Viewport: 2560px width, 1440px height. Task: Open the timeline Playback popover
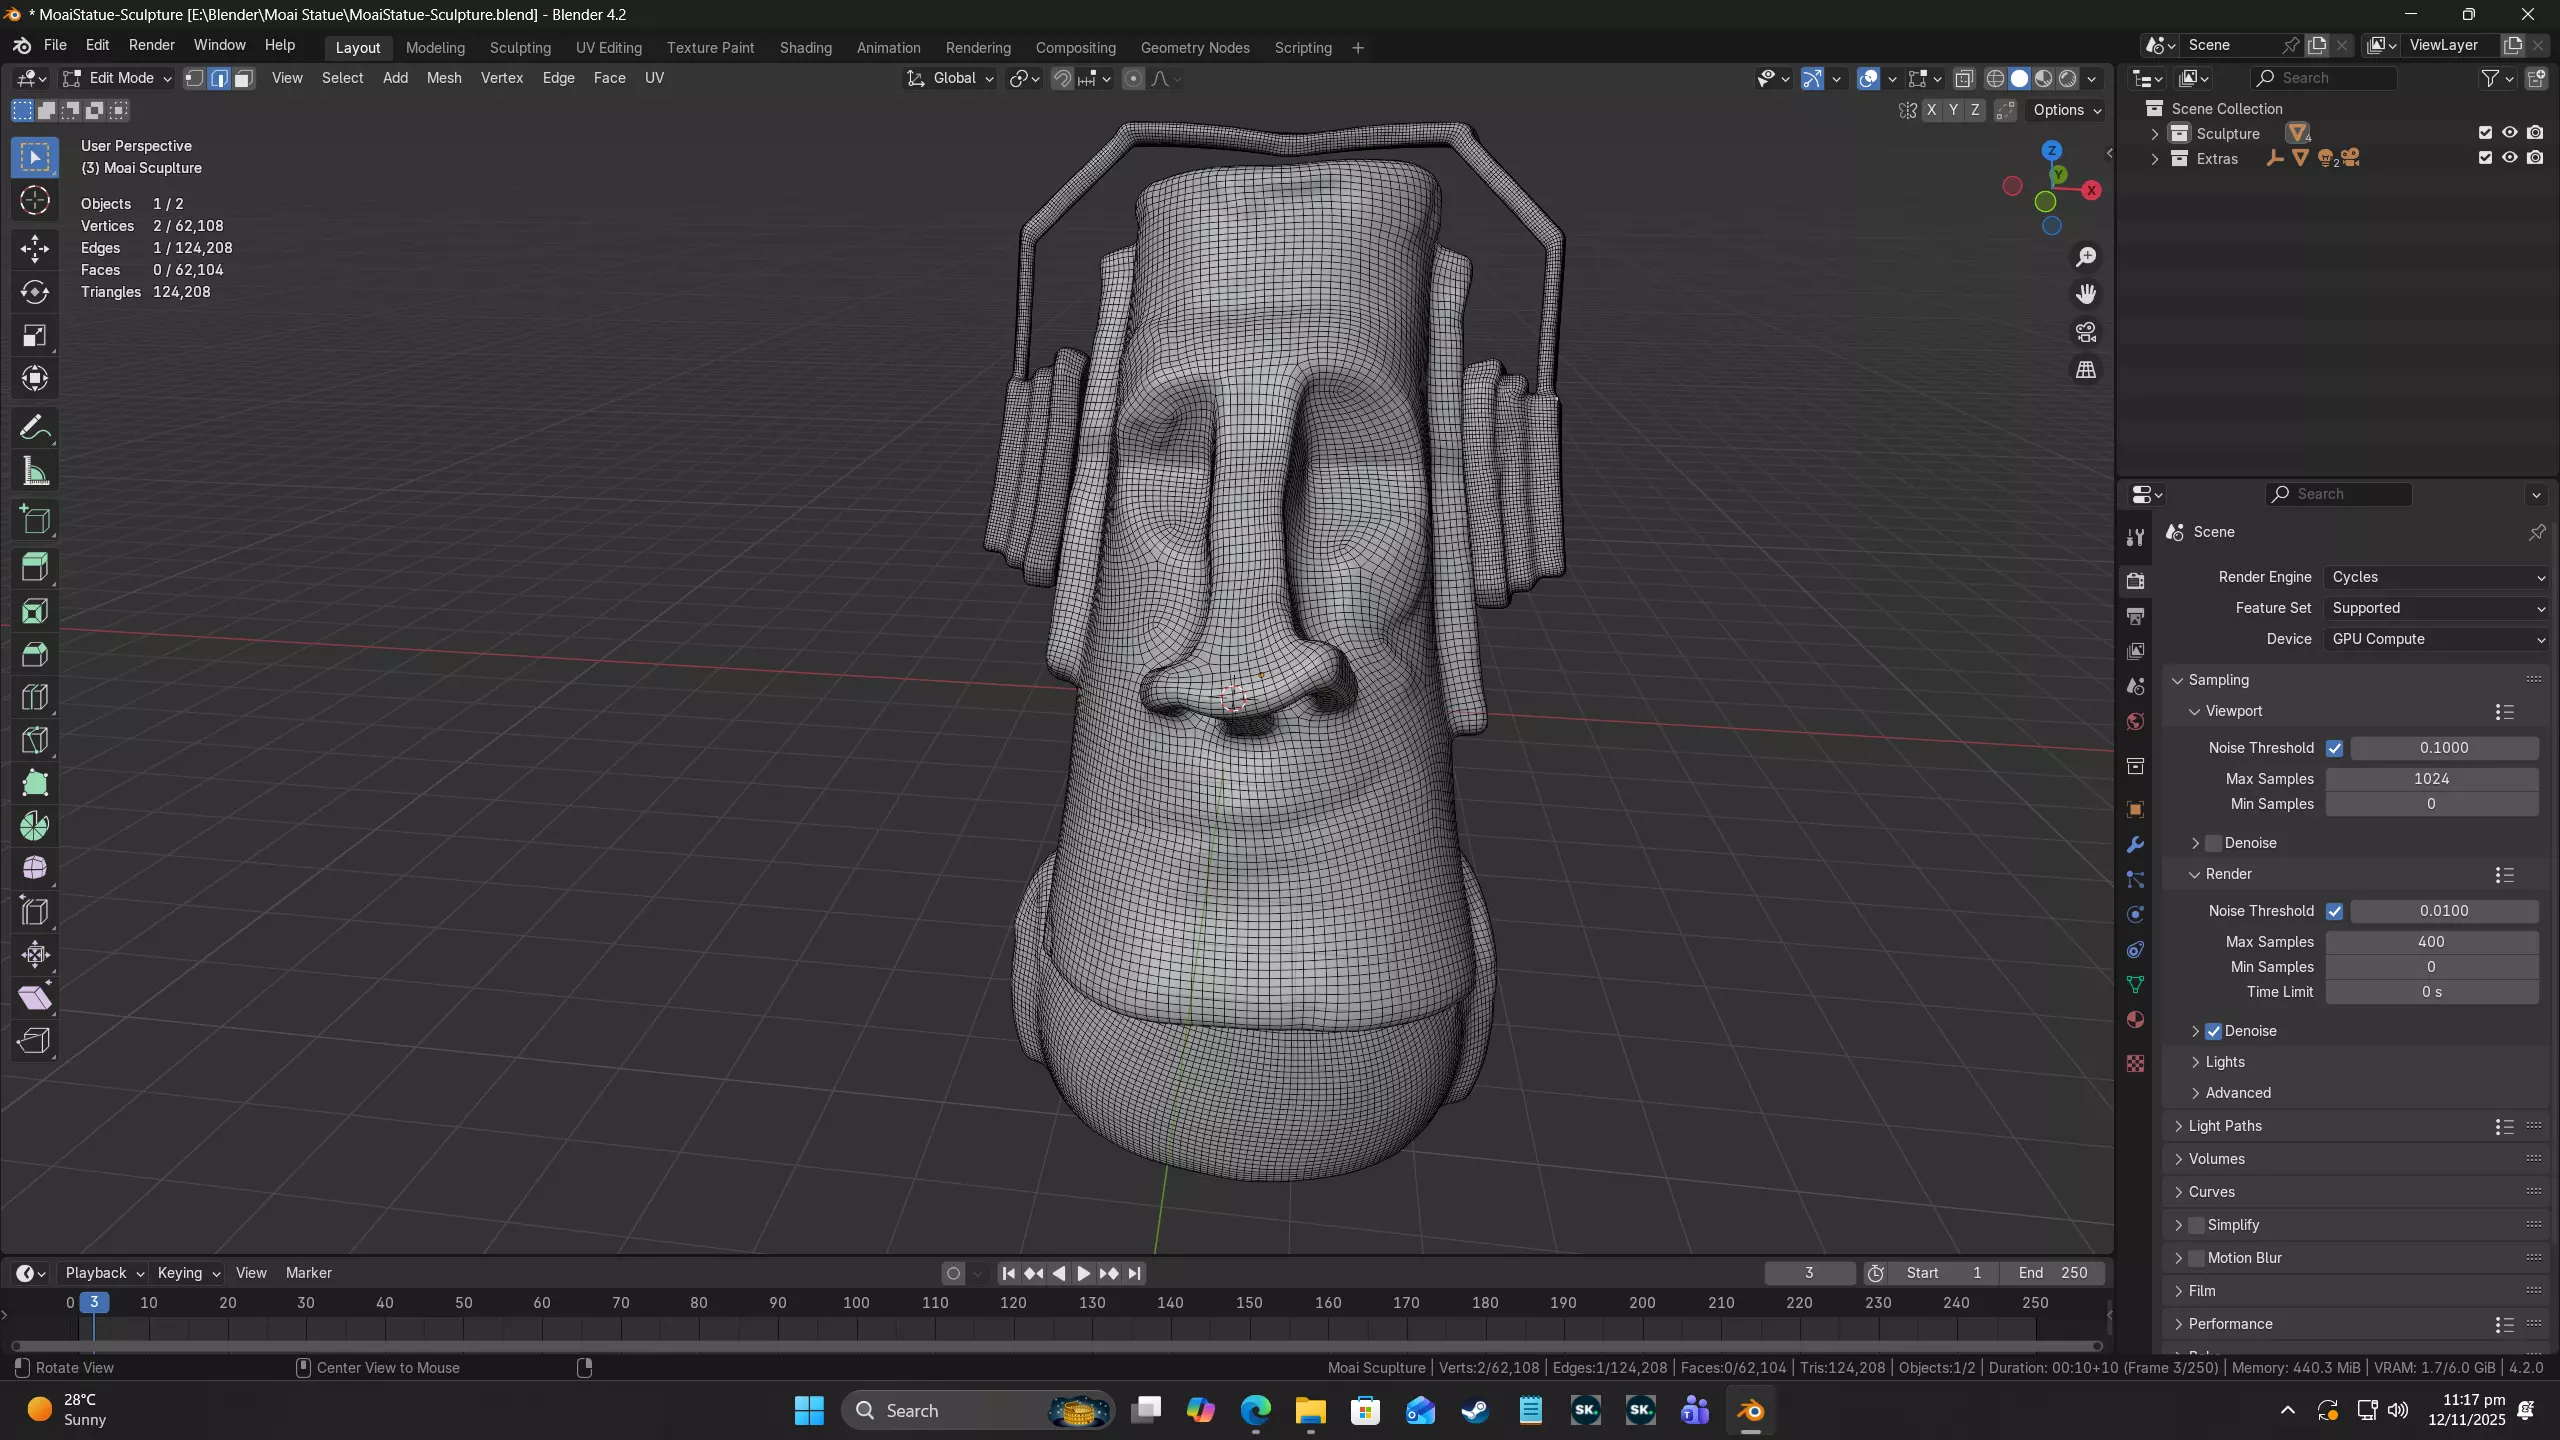104,1273
